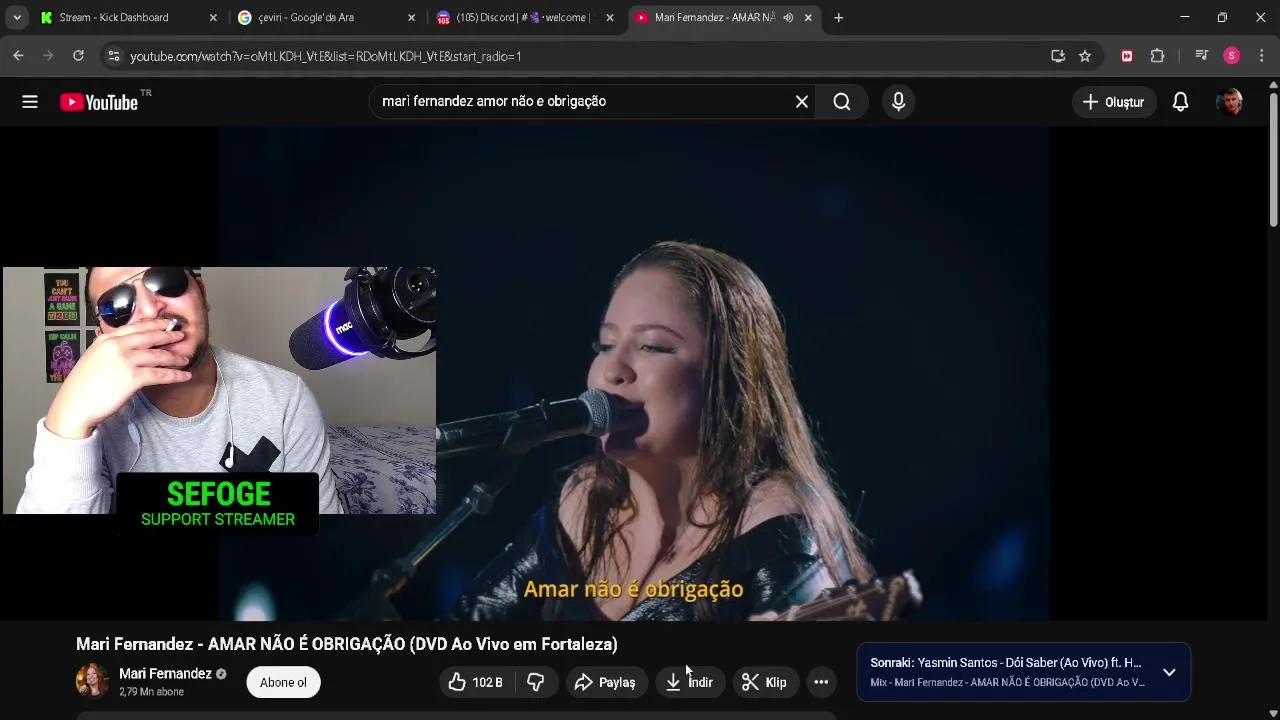The image size is (1280, 720).
Task: Open the YouTube account avatar menu
Action: pyautogui.click(x=1230, y=101)
